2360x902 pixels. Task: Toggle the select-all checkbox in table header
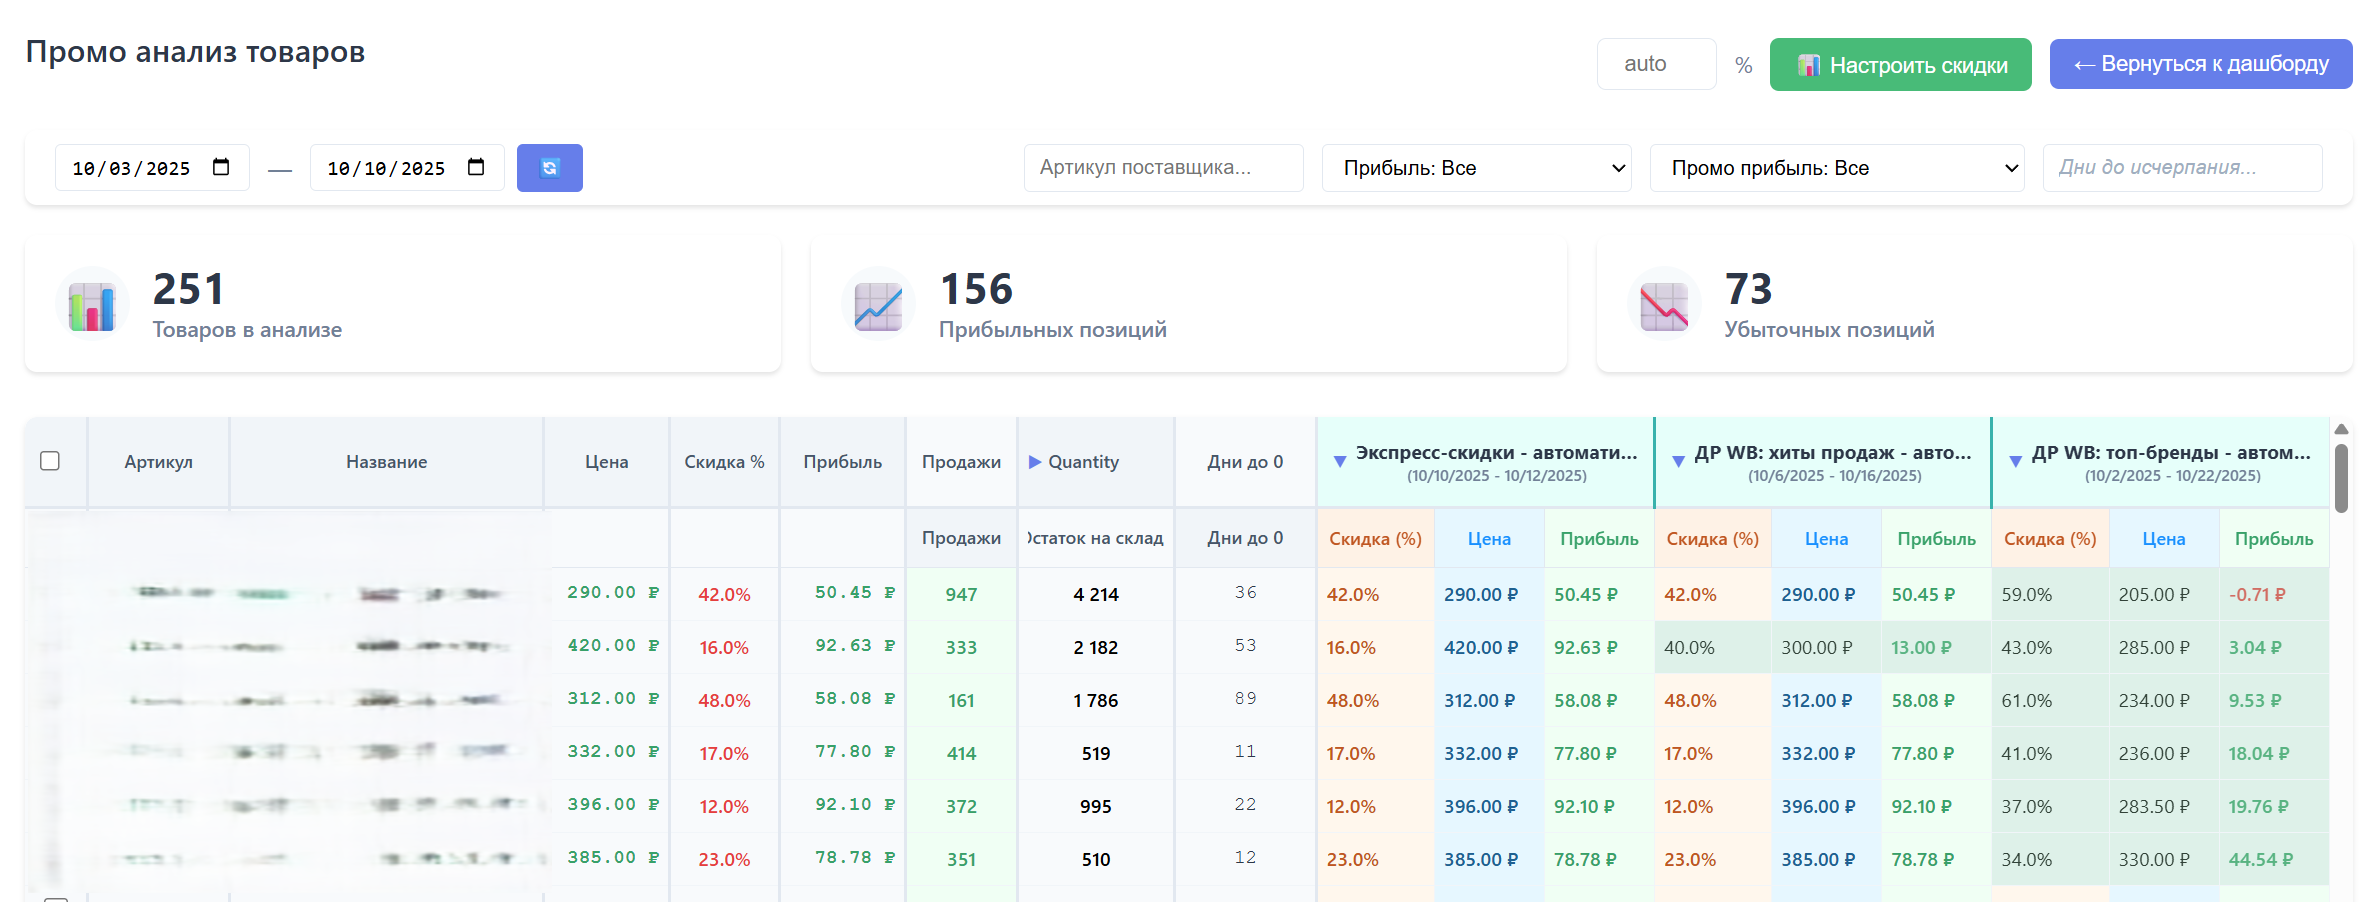coord(50,461)
